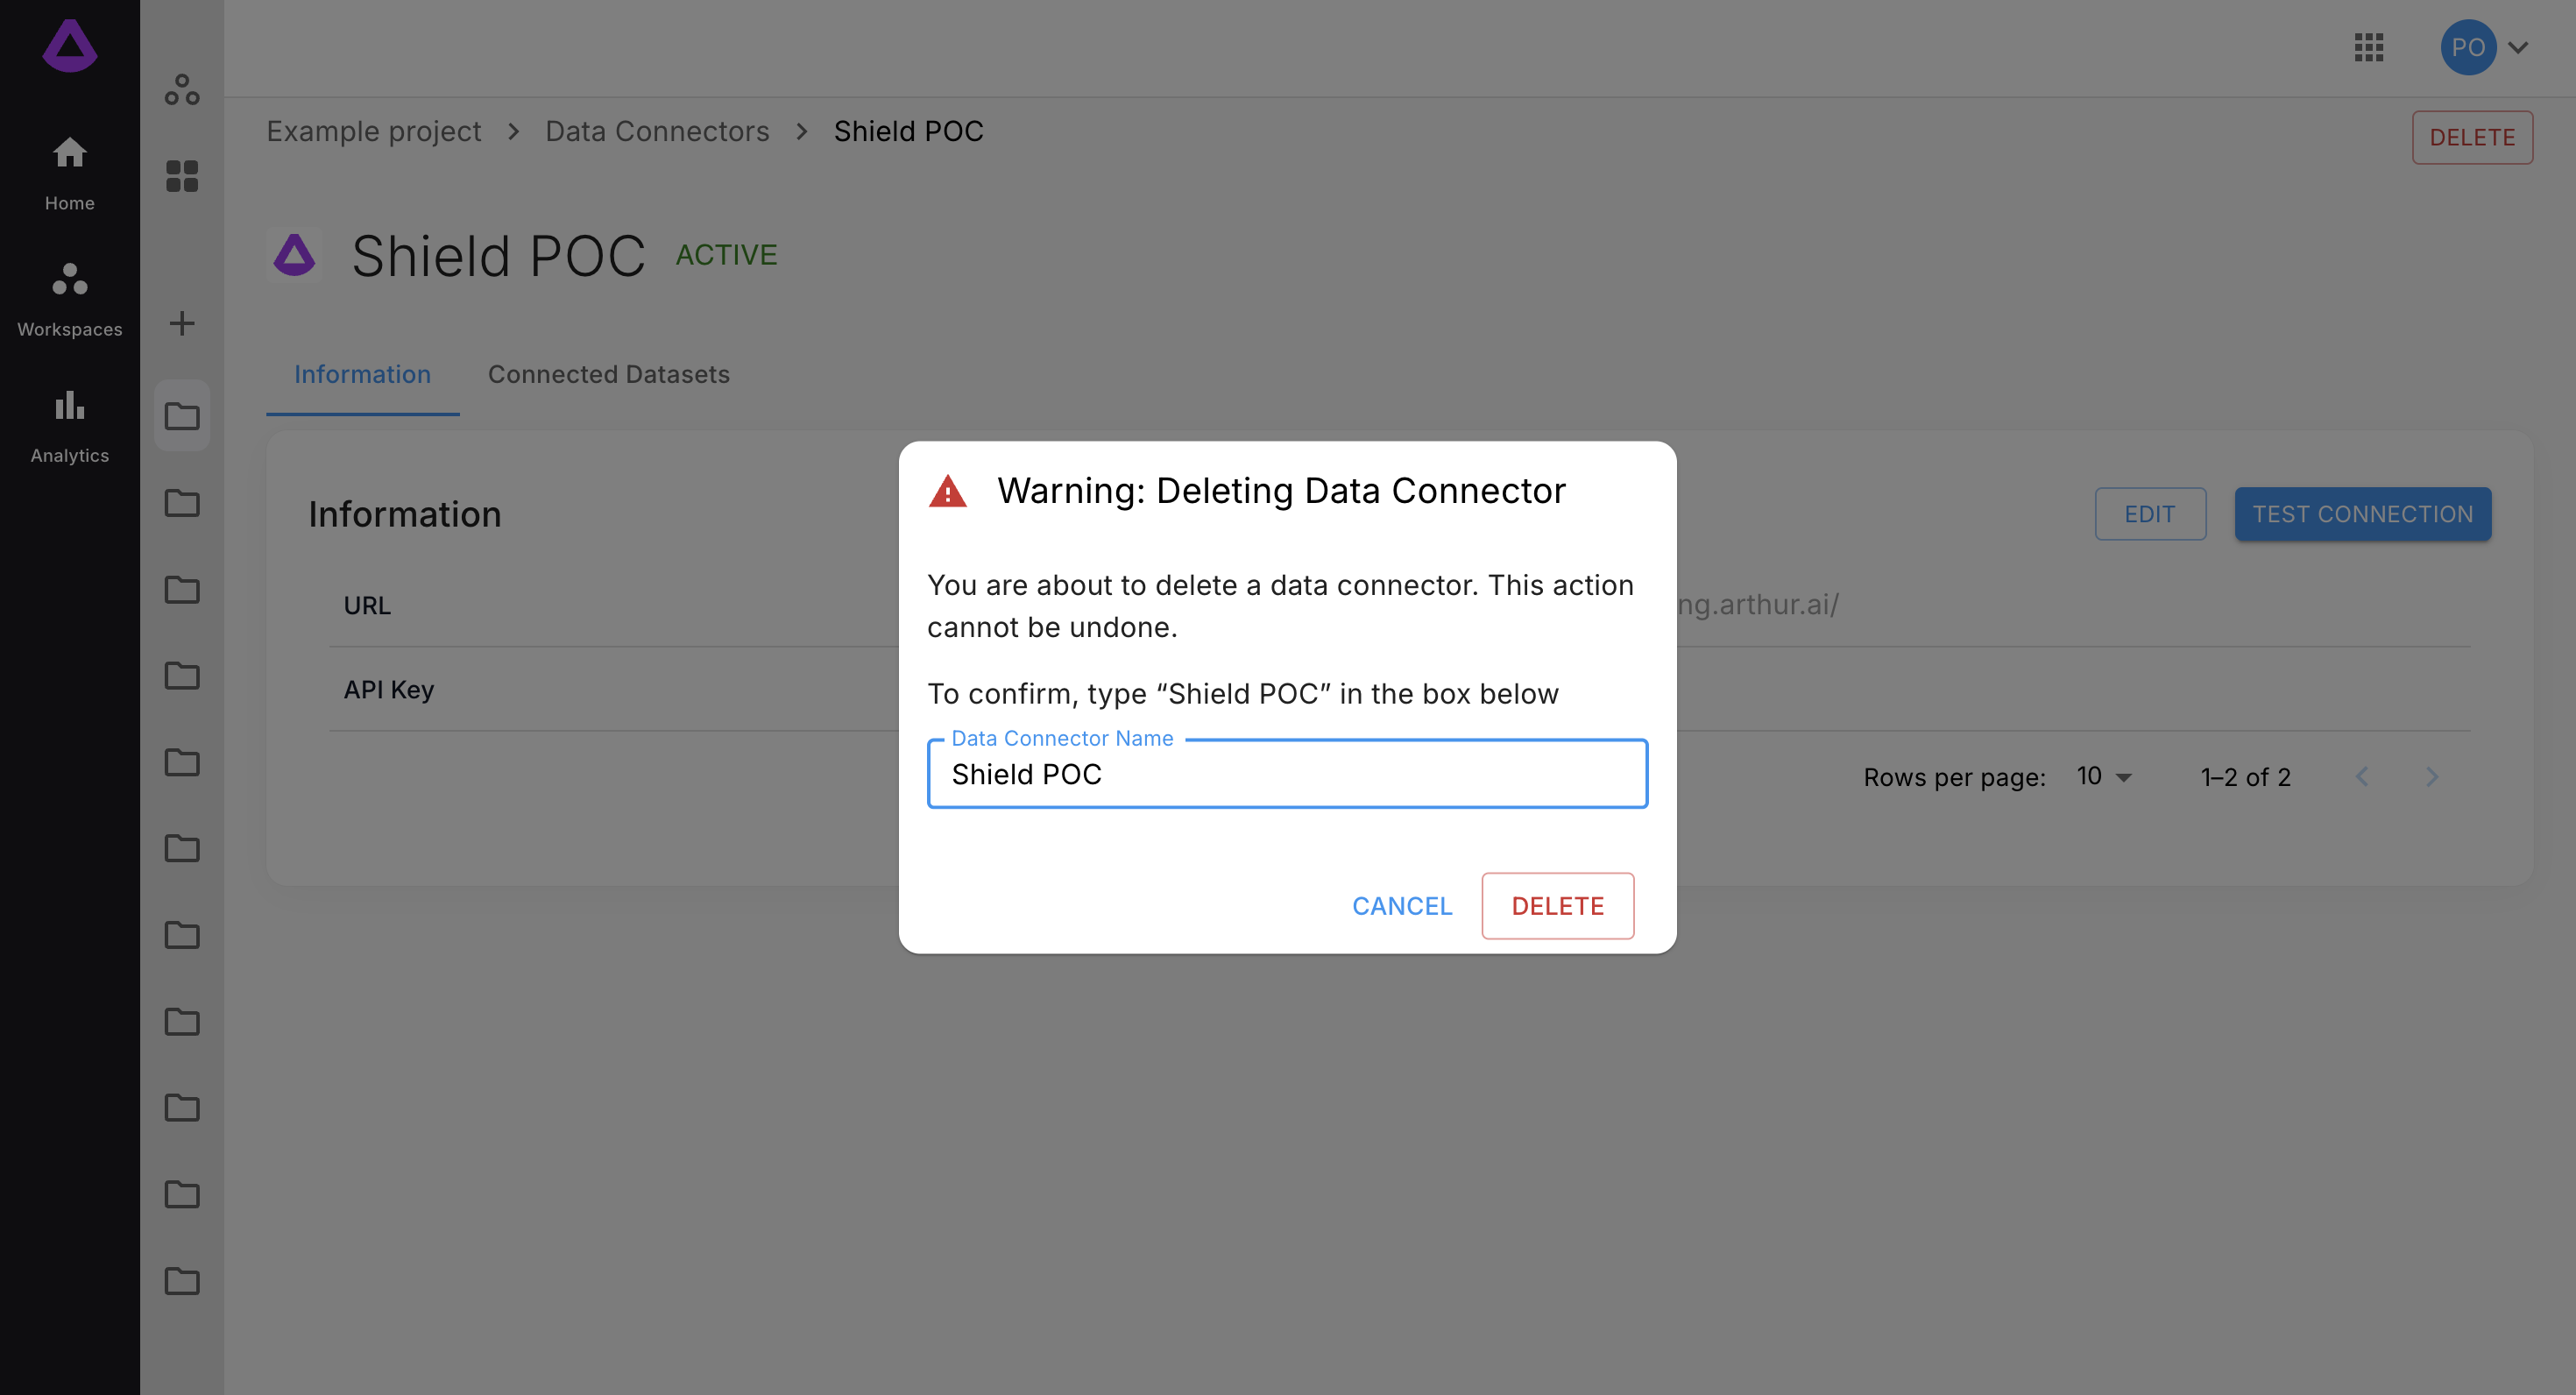Open the rows per page dropdown

[2104, 777]
